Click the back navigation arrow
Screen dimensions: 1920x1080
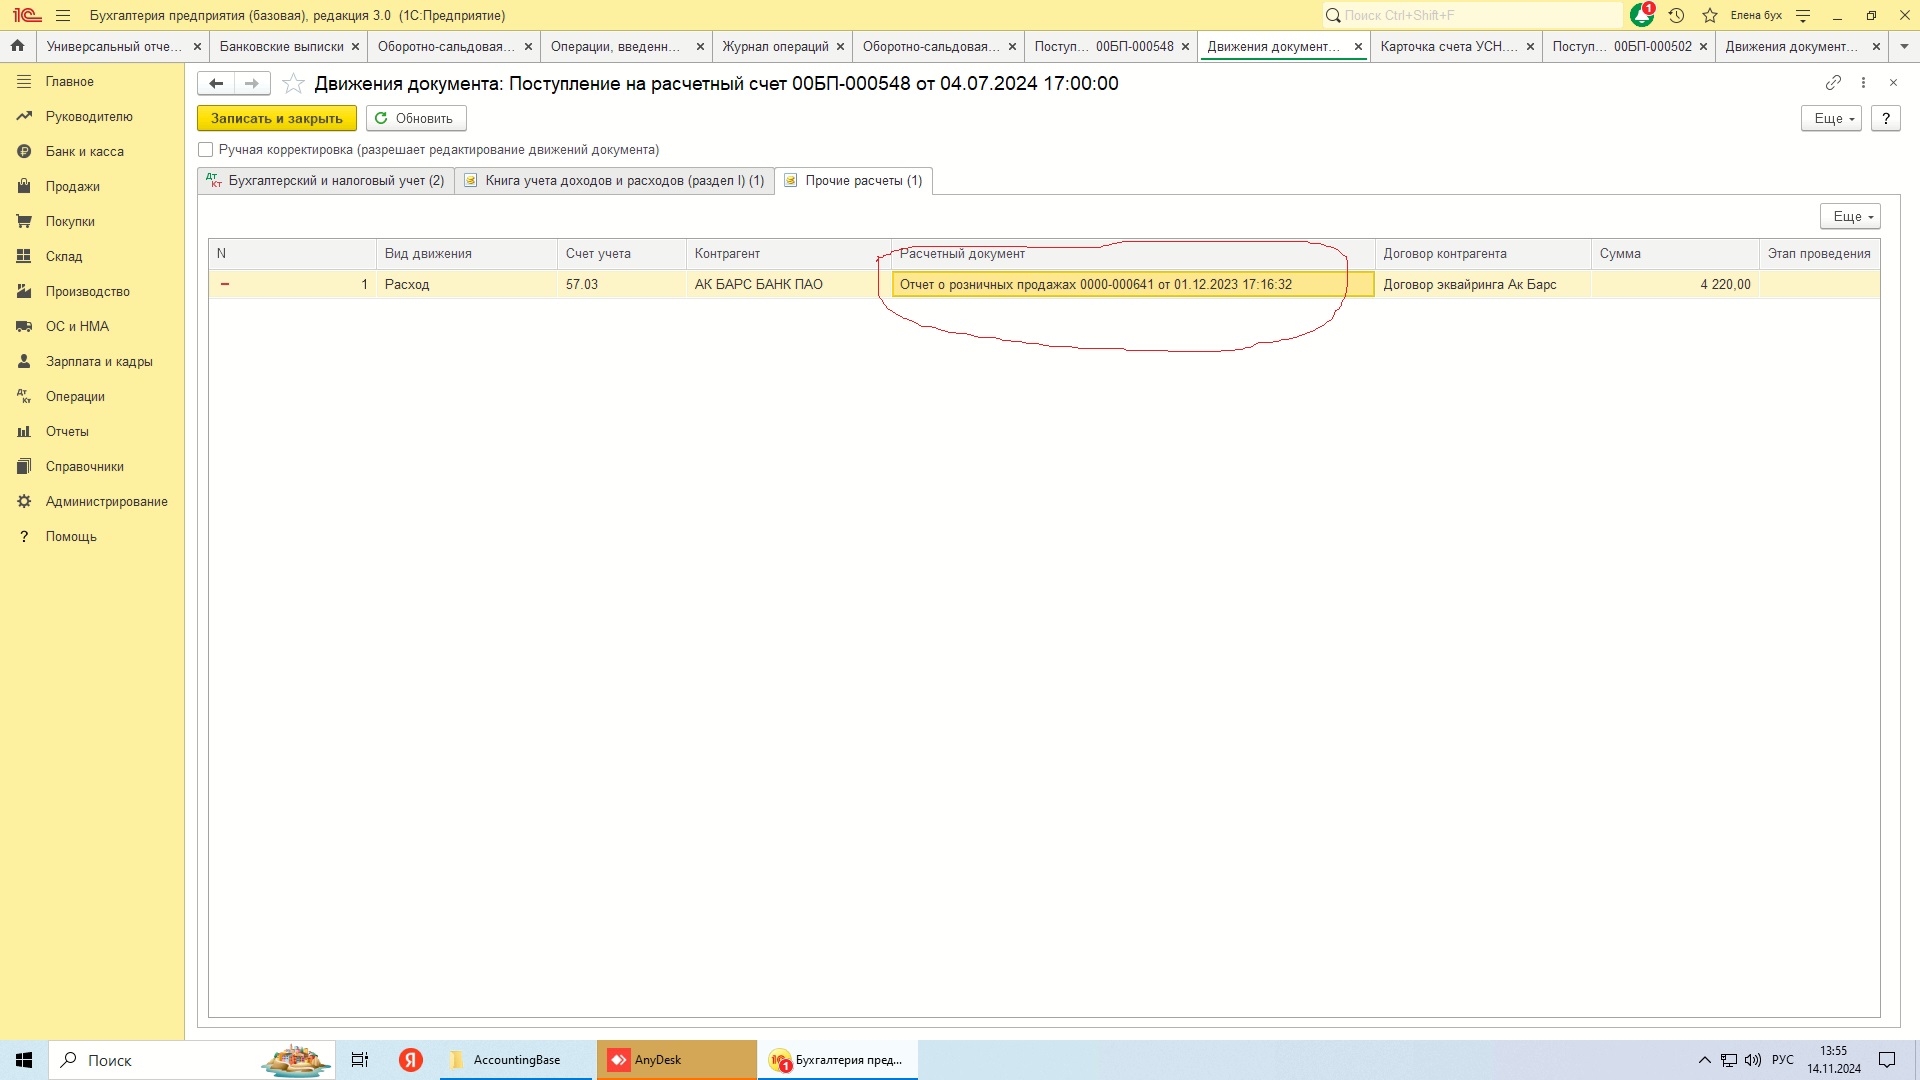tap(216, 84)
